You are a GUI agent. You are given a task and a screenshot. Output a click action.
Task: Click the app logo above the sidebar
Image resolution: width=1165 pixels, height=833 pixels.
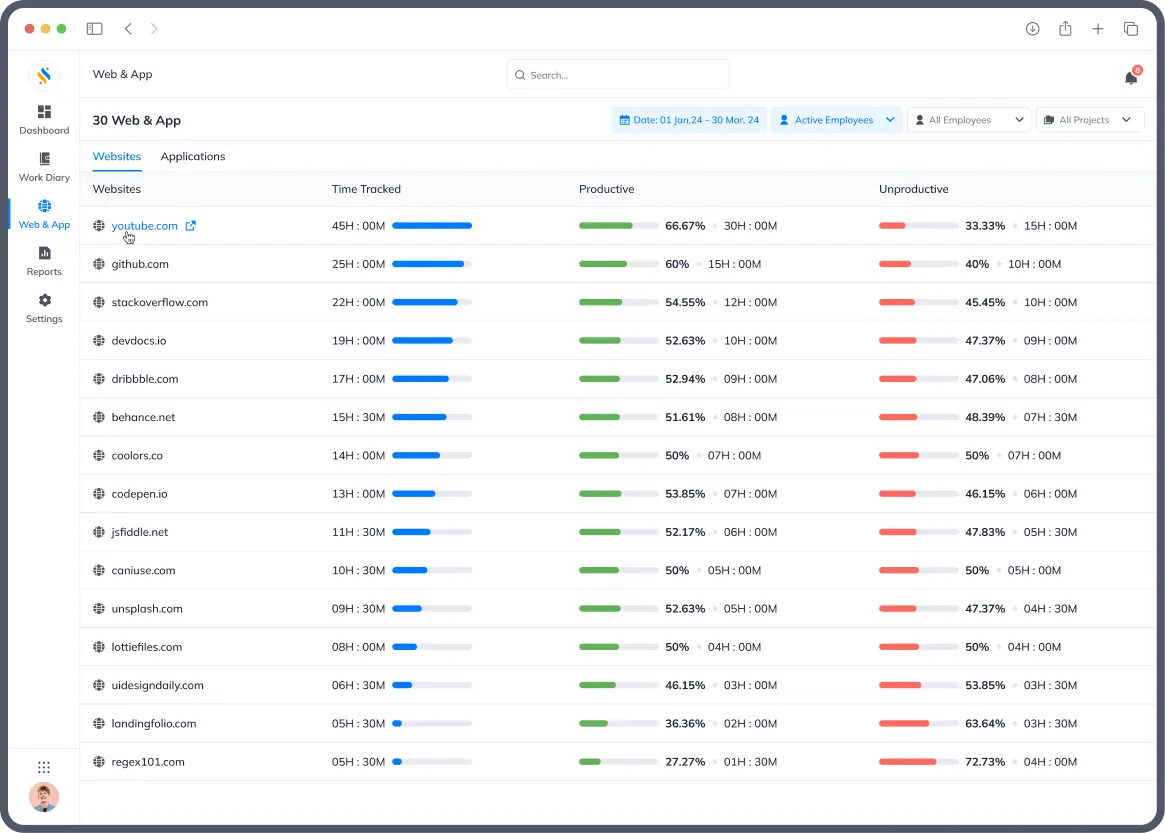coord(44,75)
